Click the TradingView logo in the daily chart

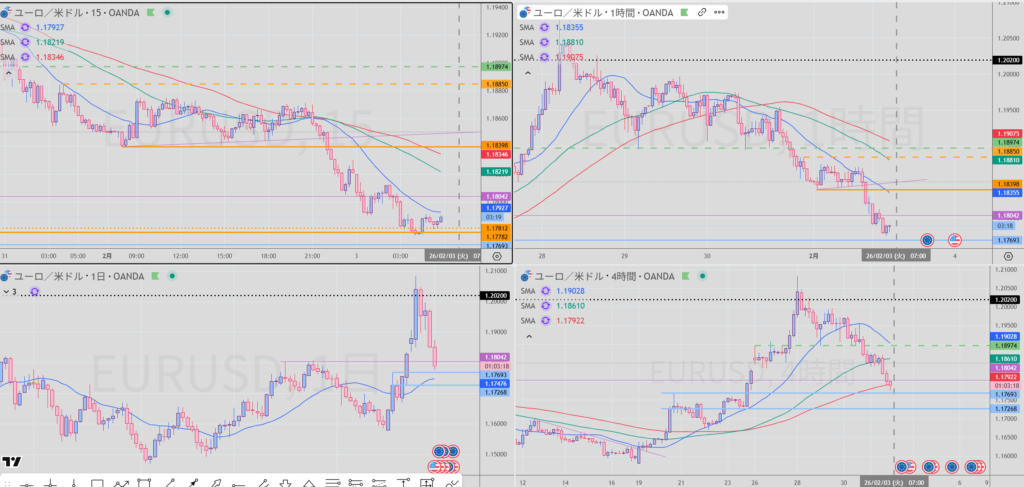(12, 462)
